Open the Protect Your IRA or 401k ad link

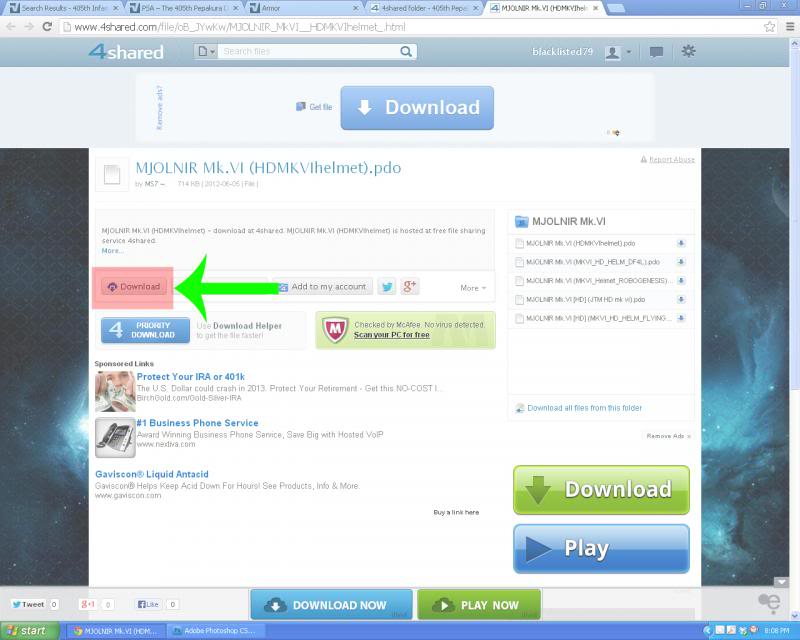[x=191, y=377]
